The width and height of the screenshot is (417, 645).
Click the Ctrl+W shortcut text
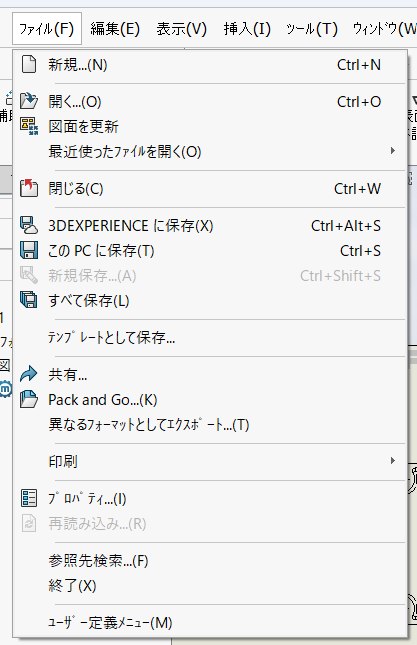tap(357, 189)
